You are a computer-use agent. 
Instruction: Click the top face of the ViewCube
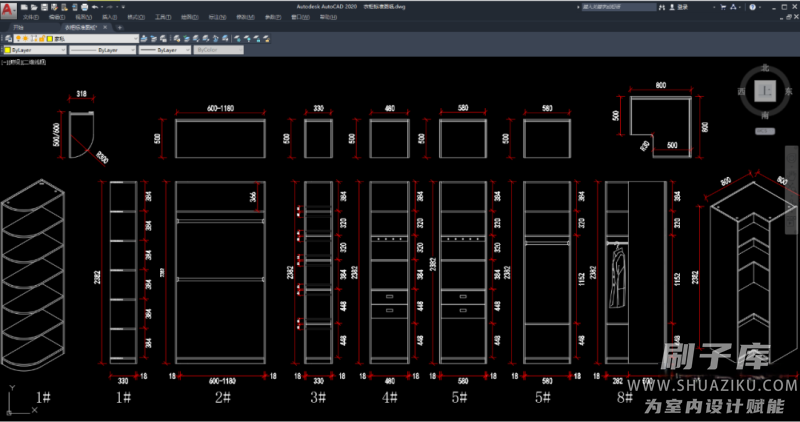[765, 91]
